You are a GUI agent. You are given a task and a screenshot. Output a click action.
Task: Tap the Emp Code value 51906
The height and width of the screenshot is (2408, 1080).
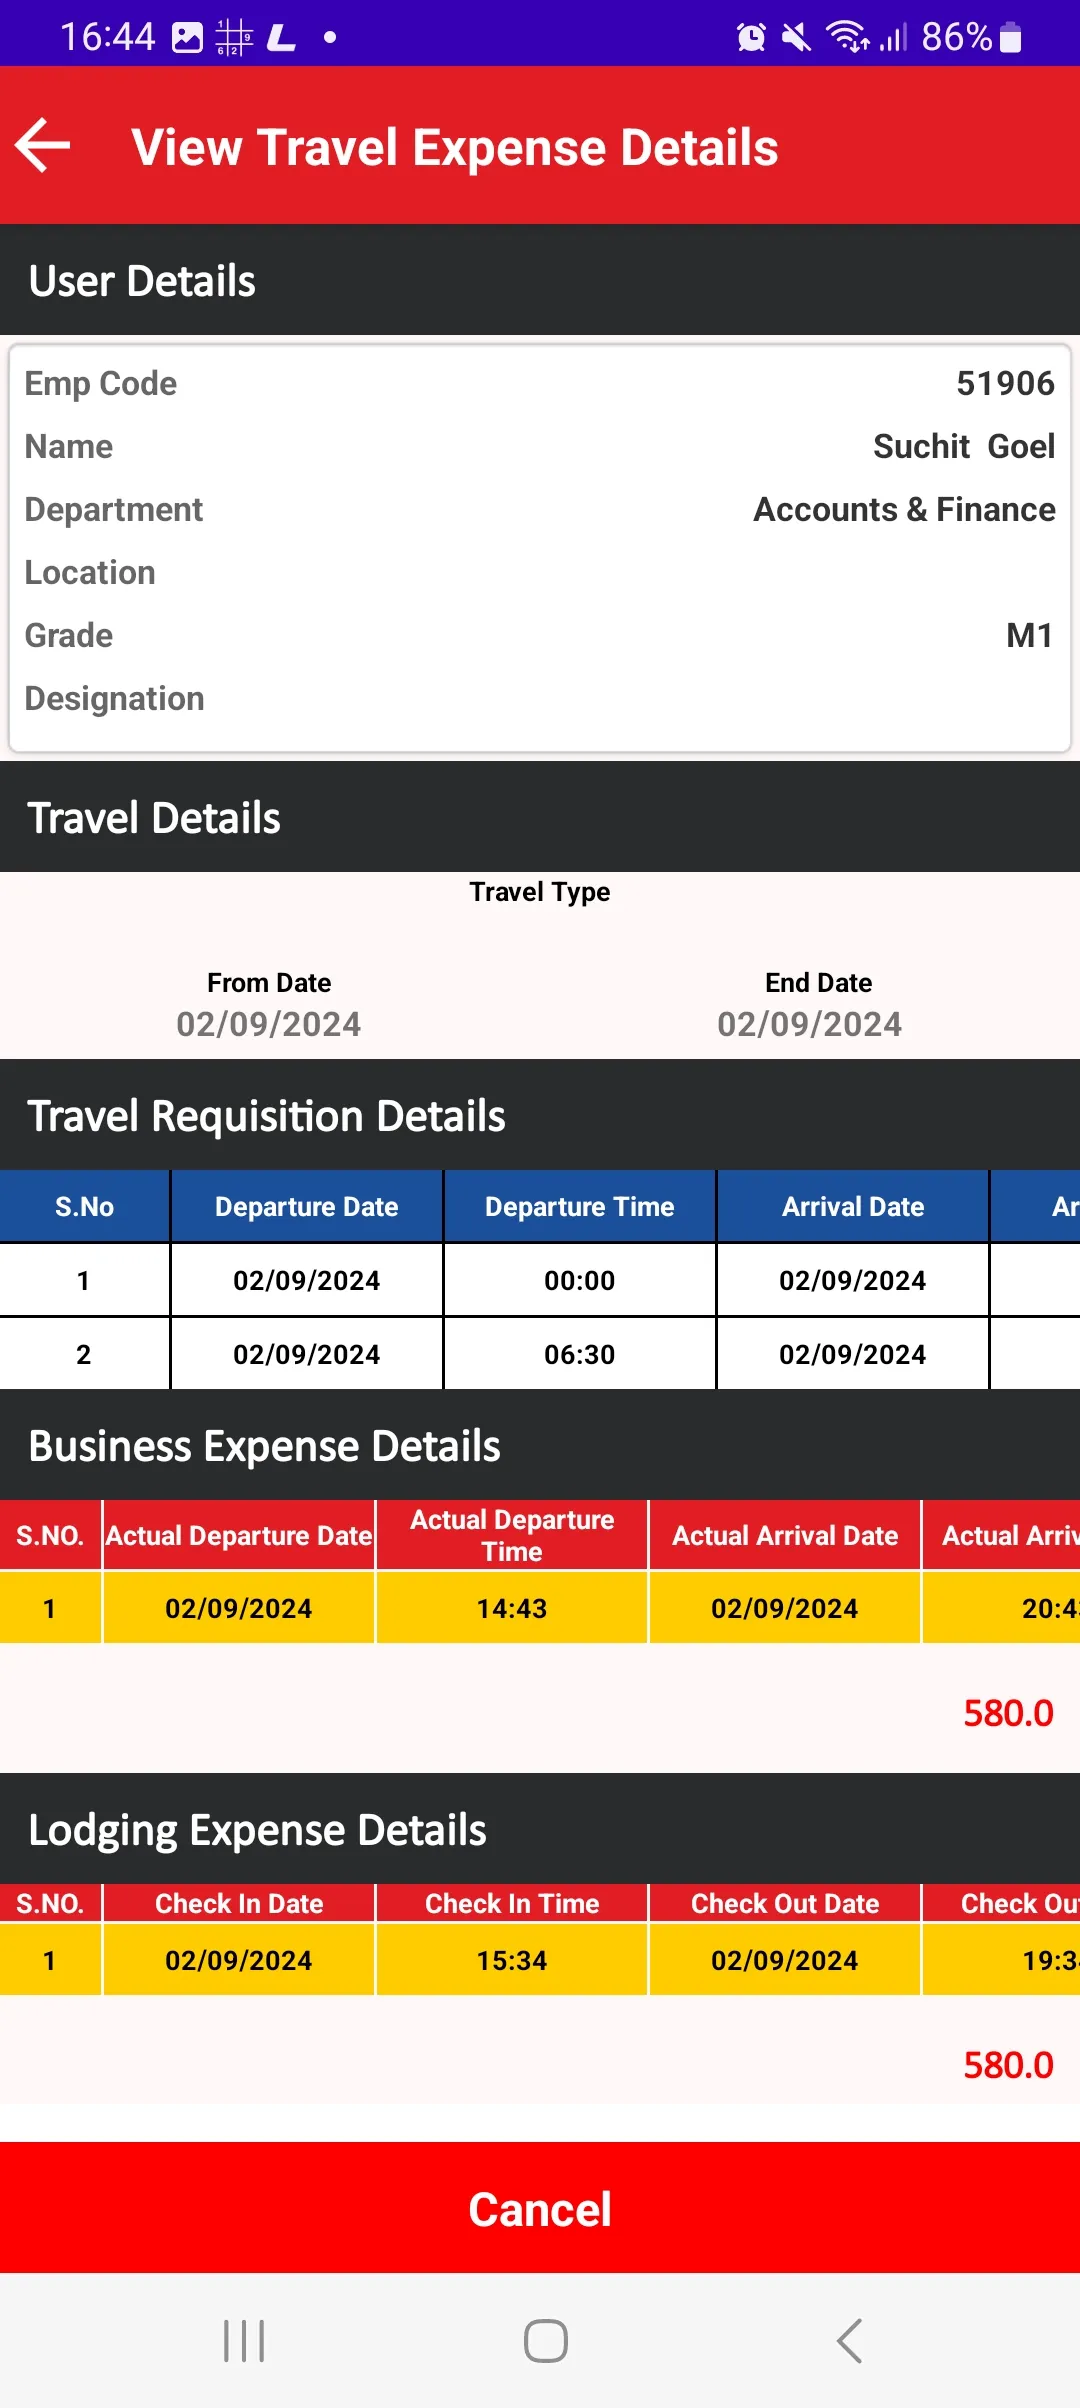coord(1005,383)
